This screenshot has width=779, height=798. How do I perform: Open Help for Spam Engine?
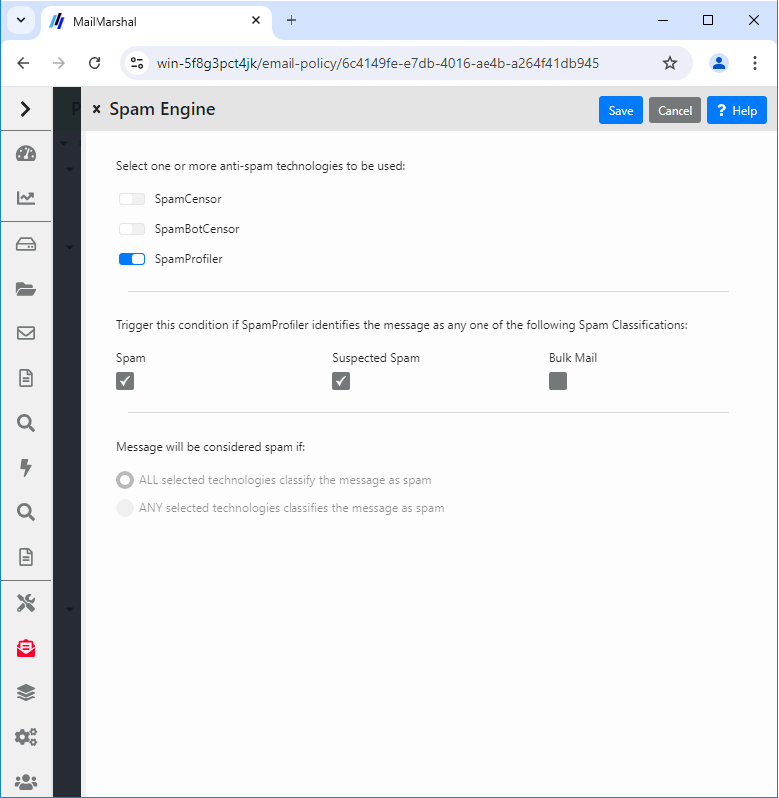736,110
